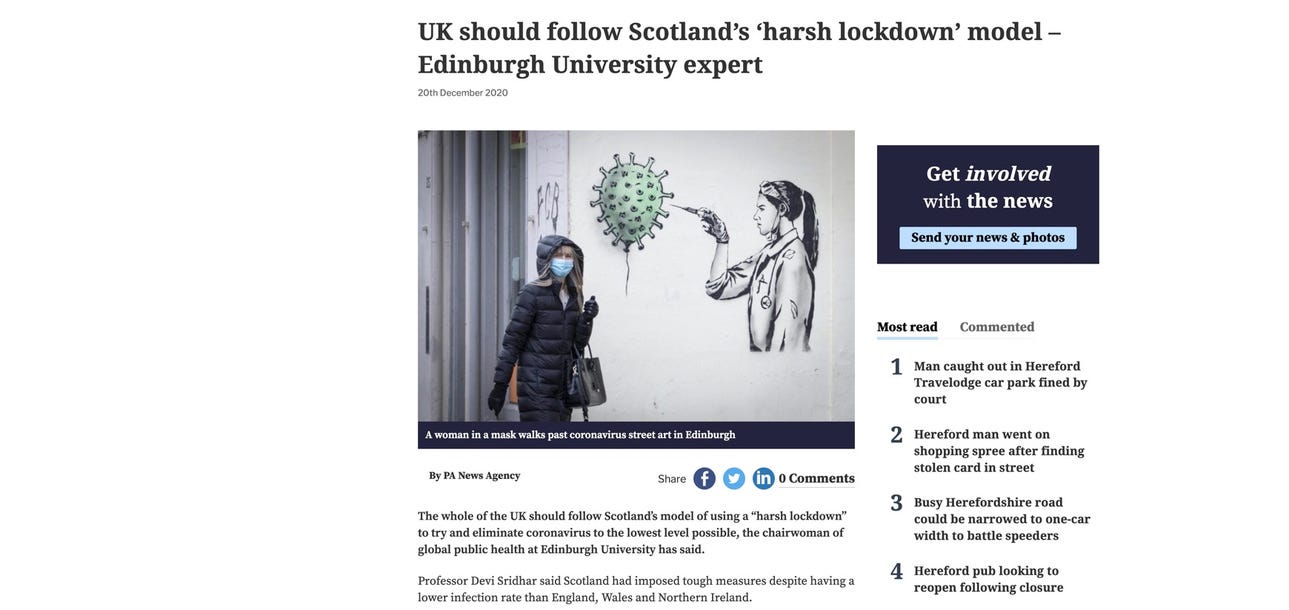Click the 20th December 2020 date
1289x610 pixels.
(x=463, y=93)
